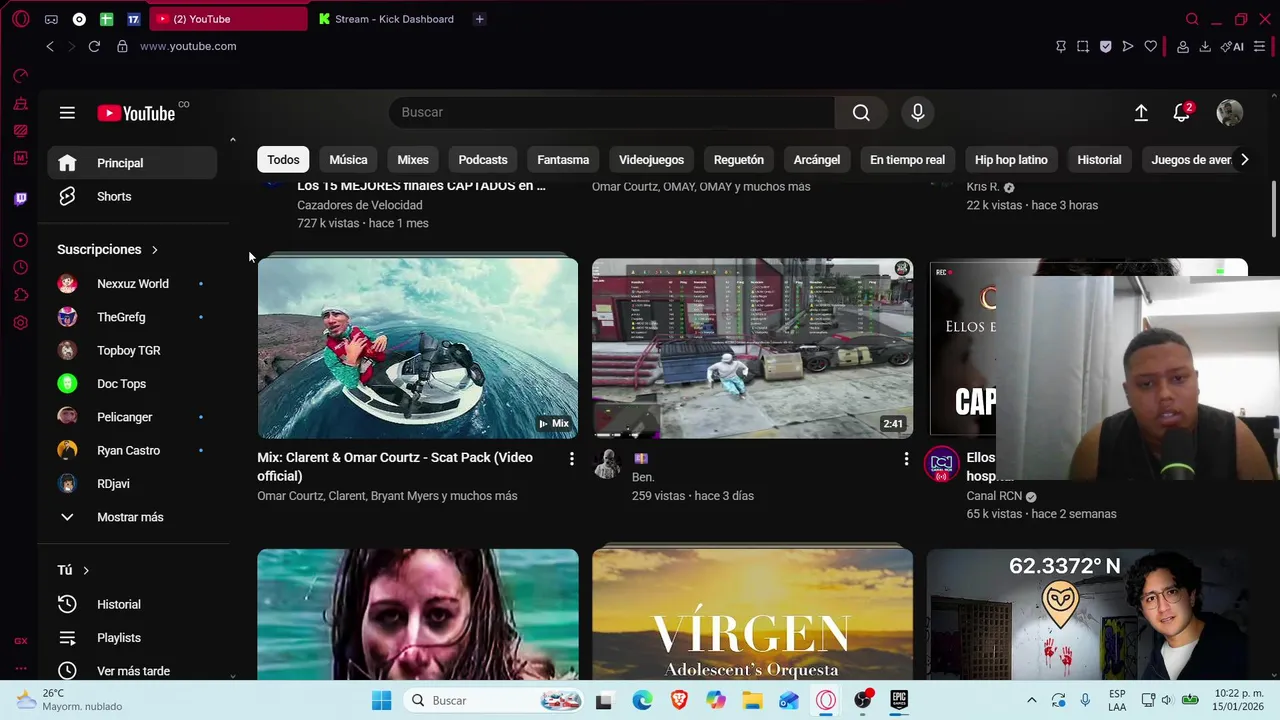Viewport: 1280px width, 720px height.
Task: Show hidden icons chevron in system tray
Action: pos(1032,701)
